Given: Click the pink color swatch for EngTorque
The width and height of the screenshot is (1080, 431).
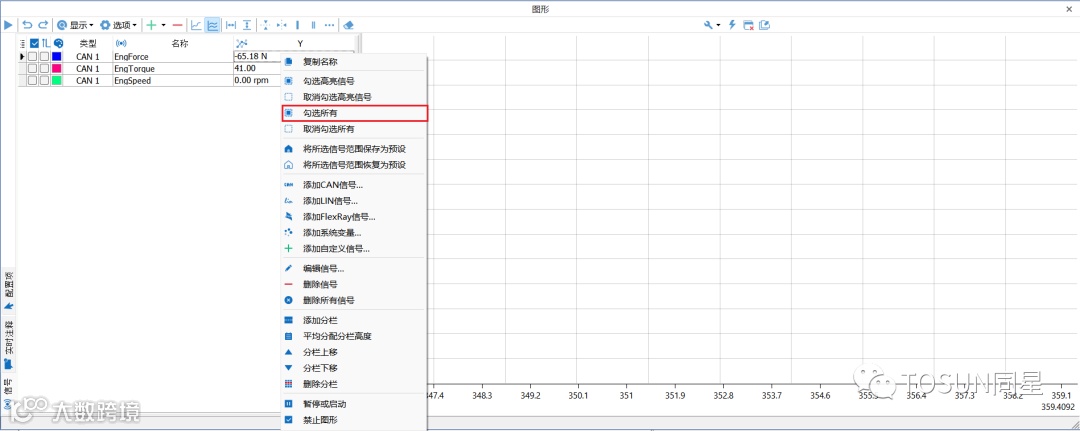Looking at the screenshot, I should (x=56, y=69).
